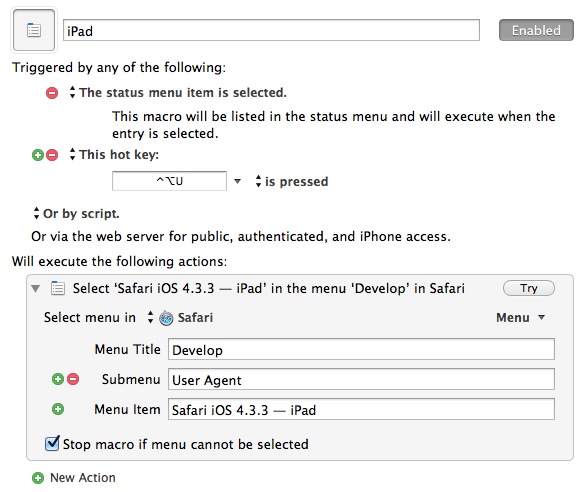
Task: Click the Menu Item field with Safari iOS 4.3.3 — iPad
Action: tap(361, 409)
